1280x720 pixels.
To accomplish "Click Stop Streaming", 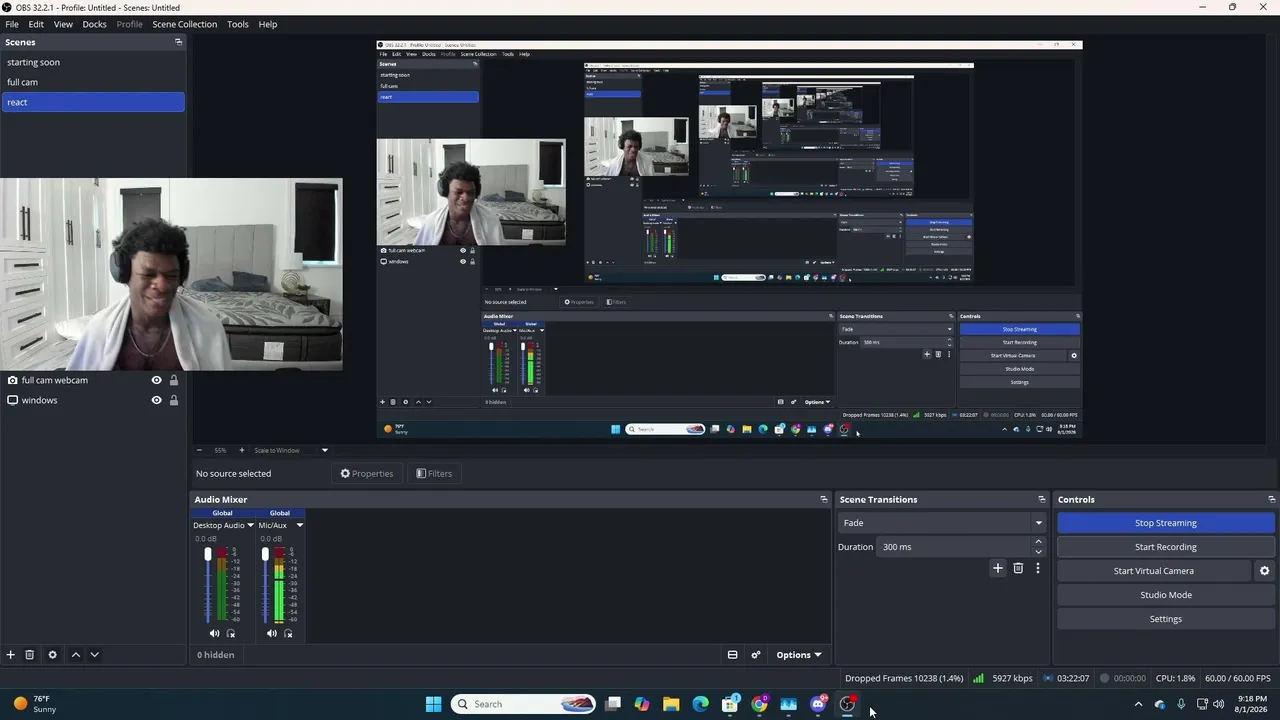I will coord(1166,523).
